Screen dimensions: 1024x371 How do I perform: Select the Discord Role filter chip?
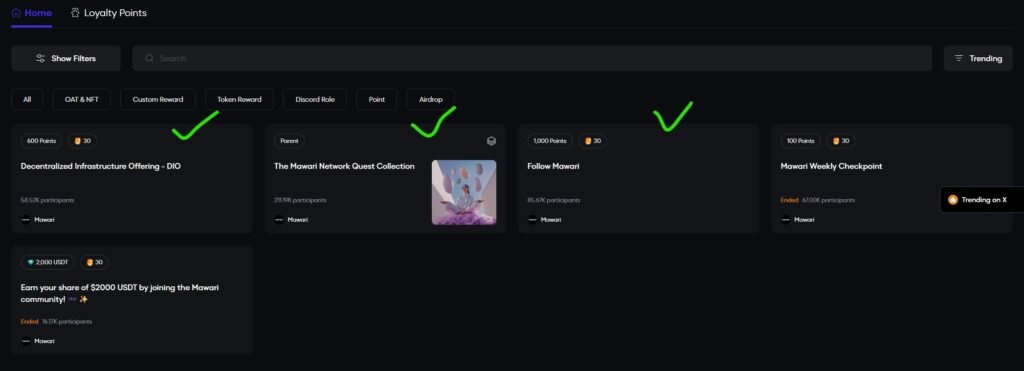[x=315, y=99]
